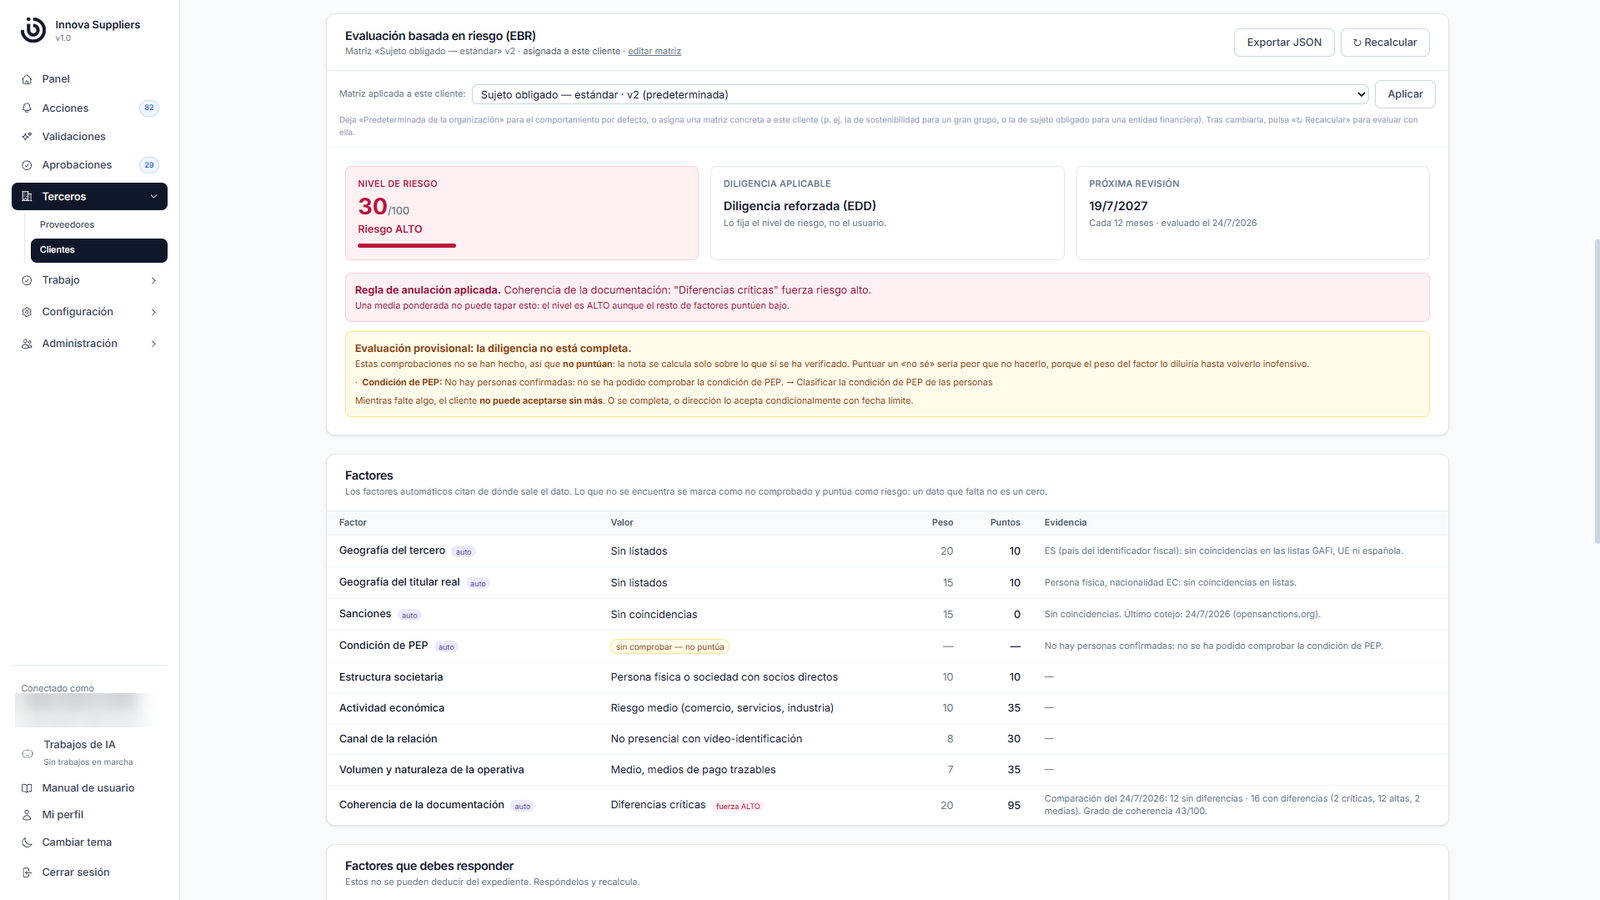Click Cerrar sesión
The width and height of the screenshot is (1600, 900).
pyautogui.click(x=76, y=873)
